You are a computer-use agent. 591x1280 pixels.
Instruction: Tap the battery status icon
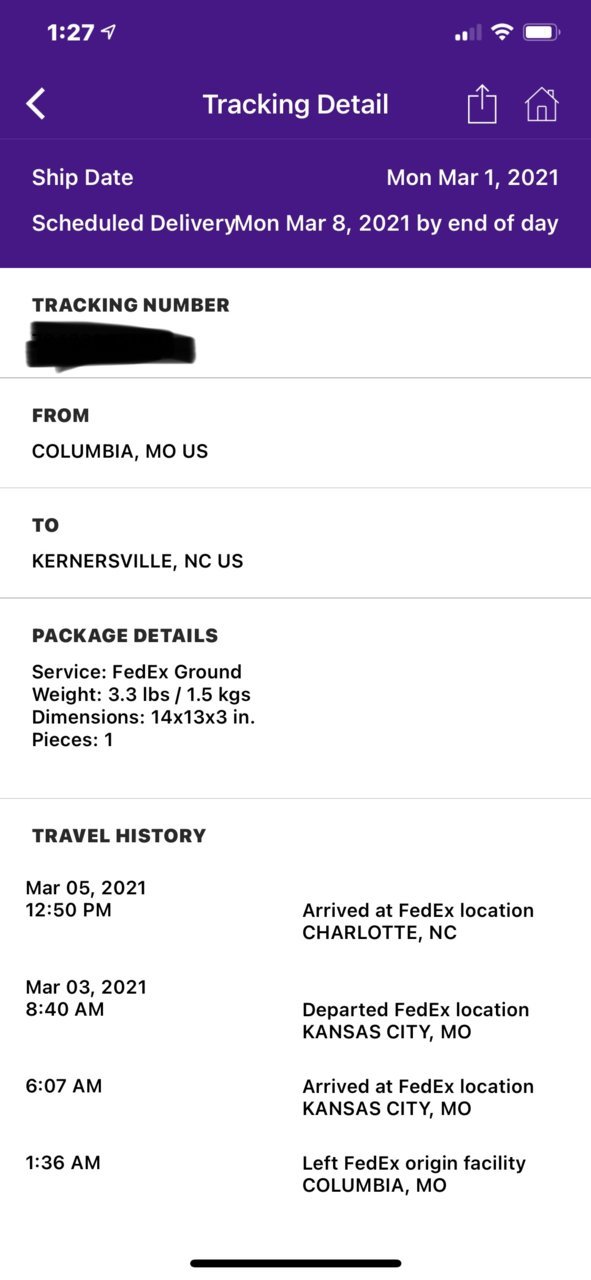541,33
